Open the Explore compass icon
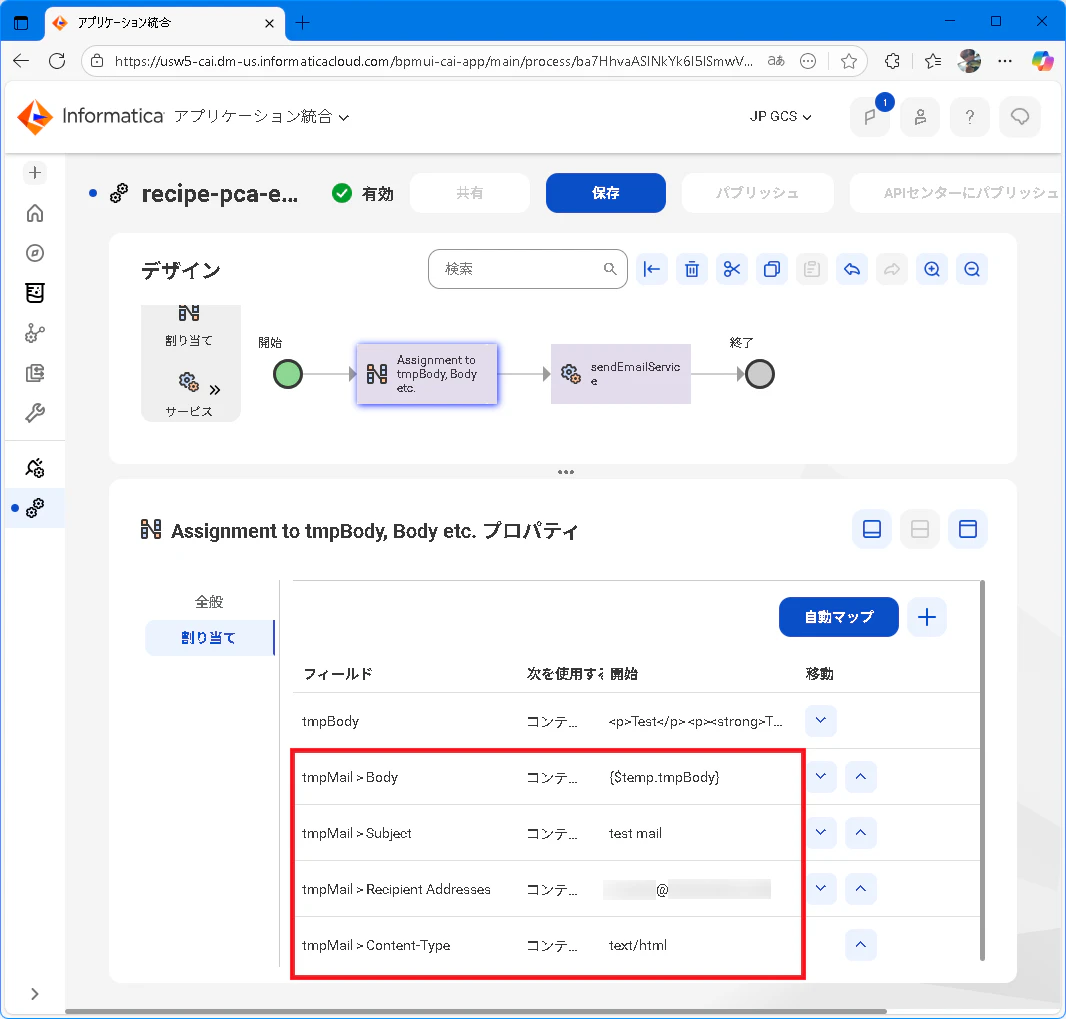Image resolution: width=1066 pixels, height=1019 pixels. coord(35,253)
